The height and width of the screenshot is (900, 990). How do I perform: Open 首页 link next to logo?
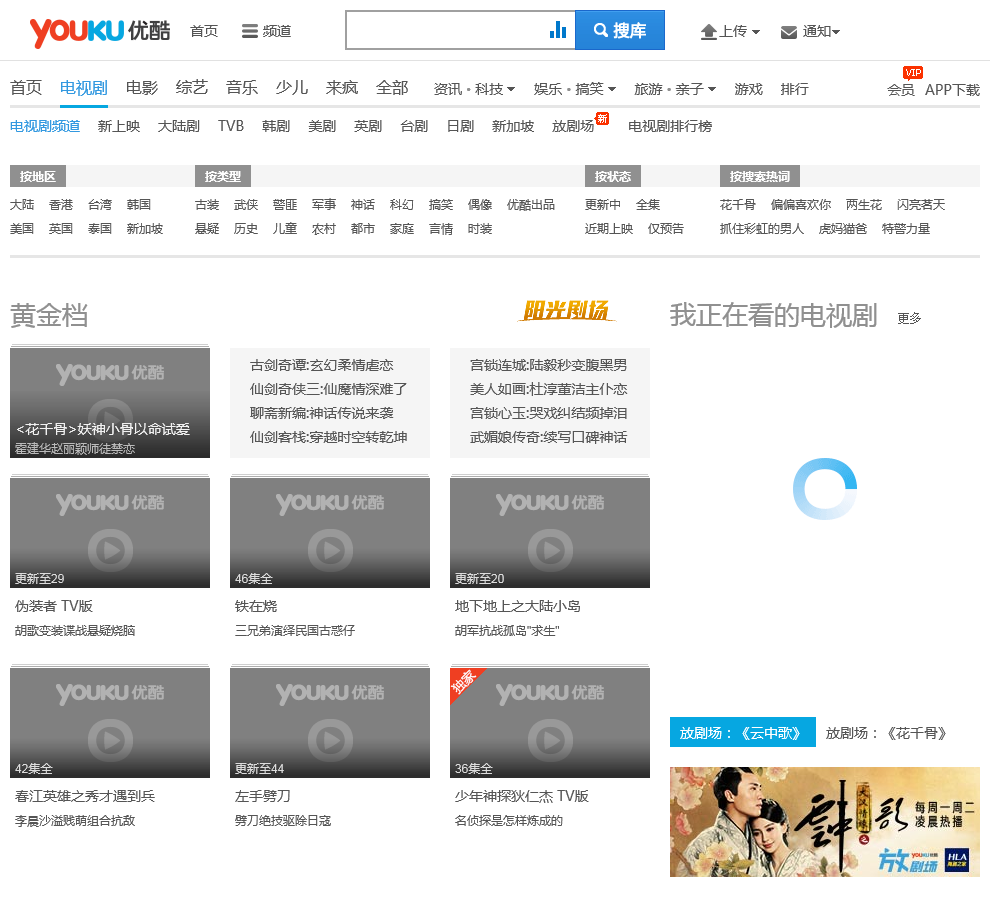point(204,31)
